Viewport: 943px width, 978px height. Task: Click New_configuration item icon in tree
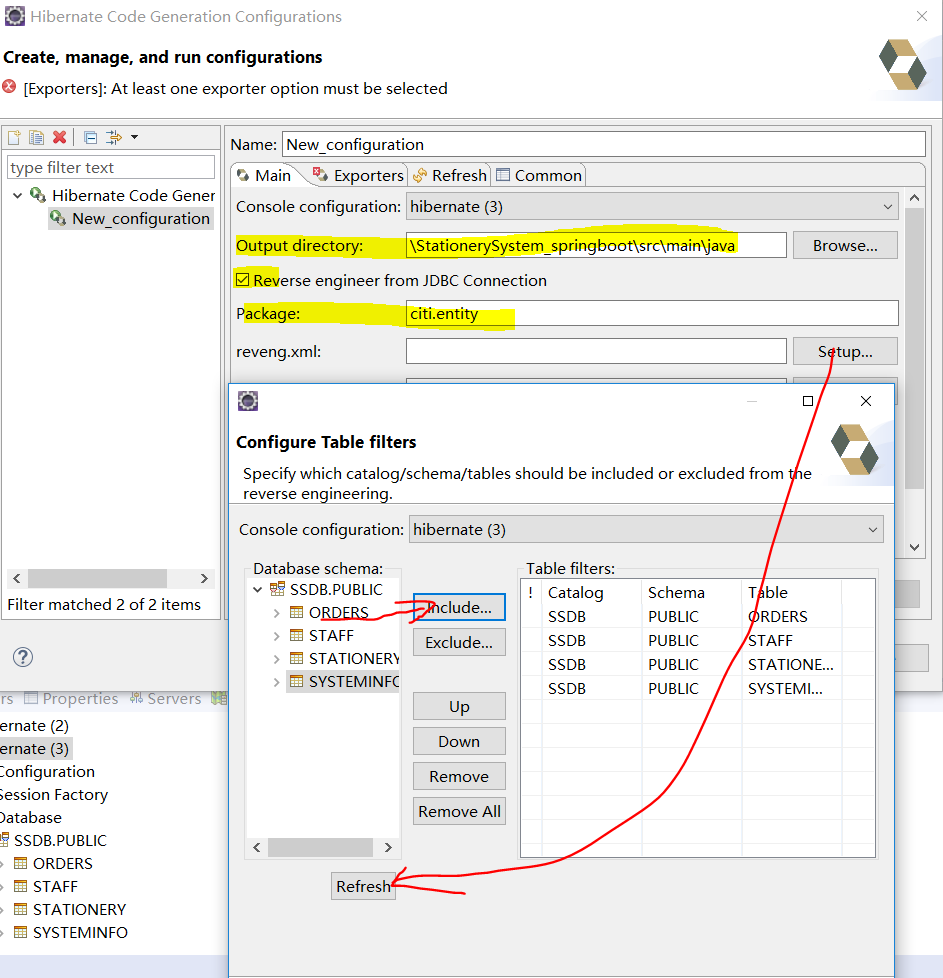pos(58,218)
